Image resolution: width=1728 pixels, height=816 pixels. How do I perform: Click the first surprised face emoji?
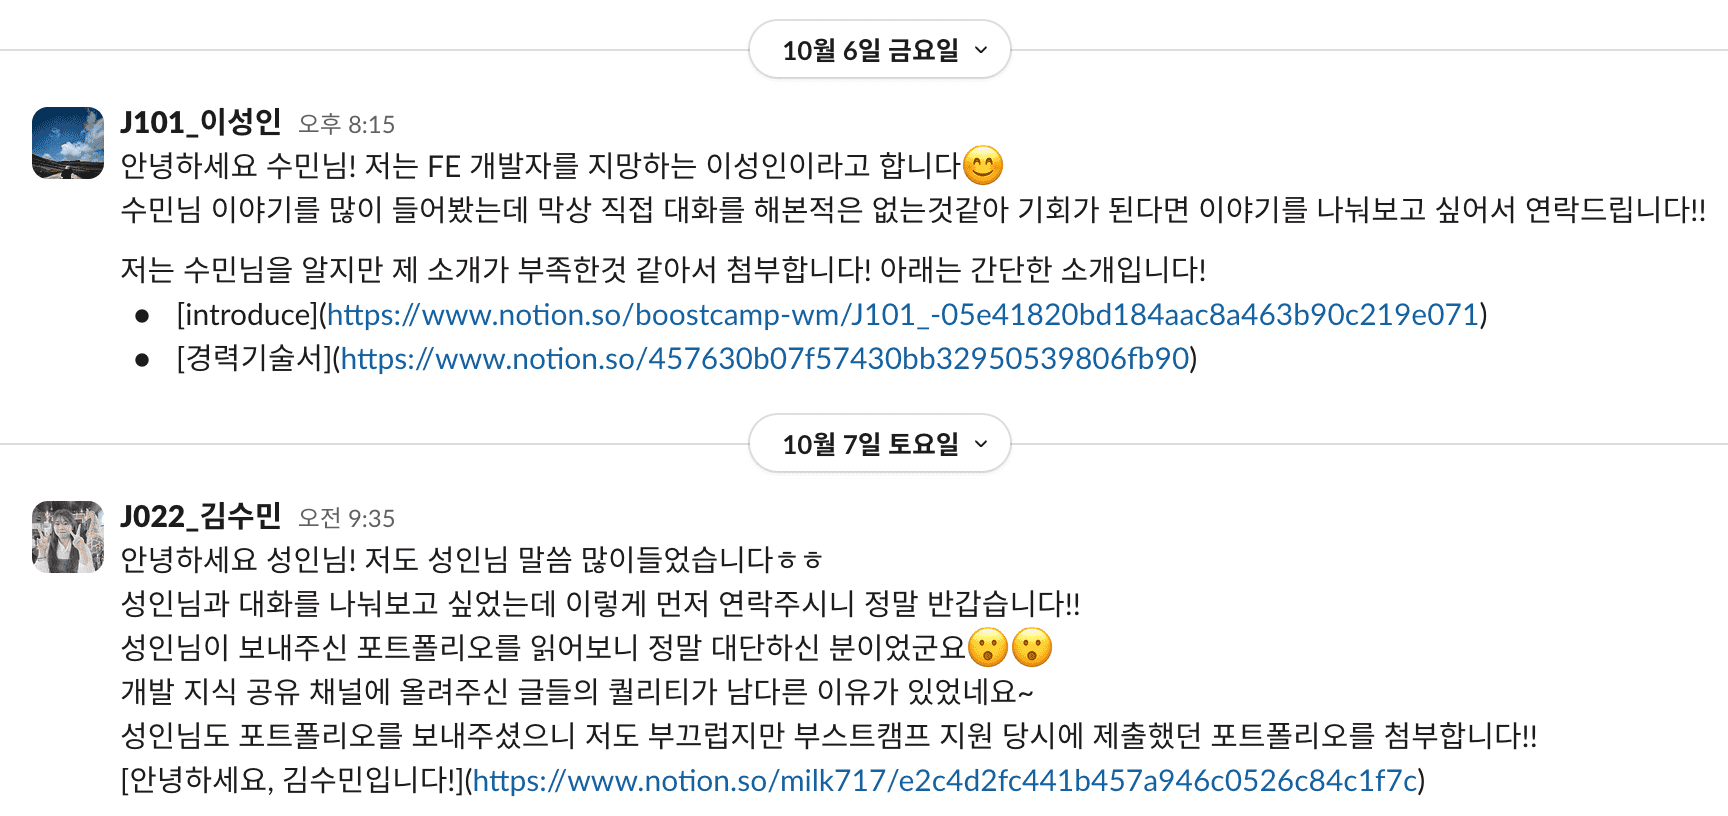988,648
